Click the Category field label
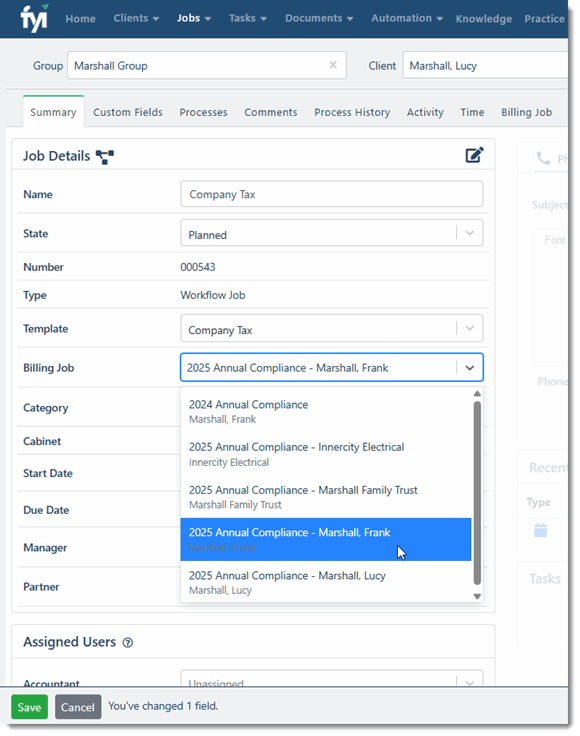This screenshot has width=580, height=736. pos(46,408)
